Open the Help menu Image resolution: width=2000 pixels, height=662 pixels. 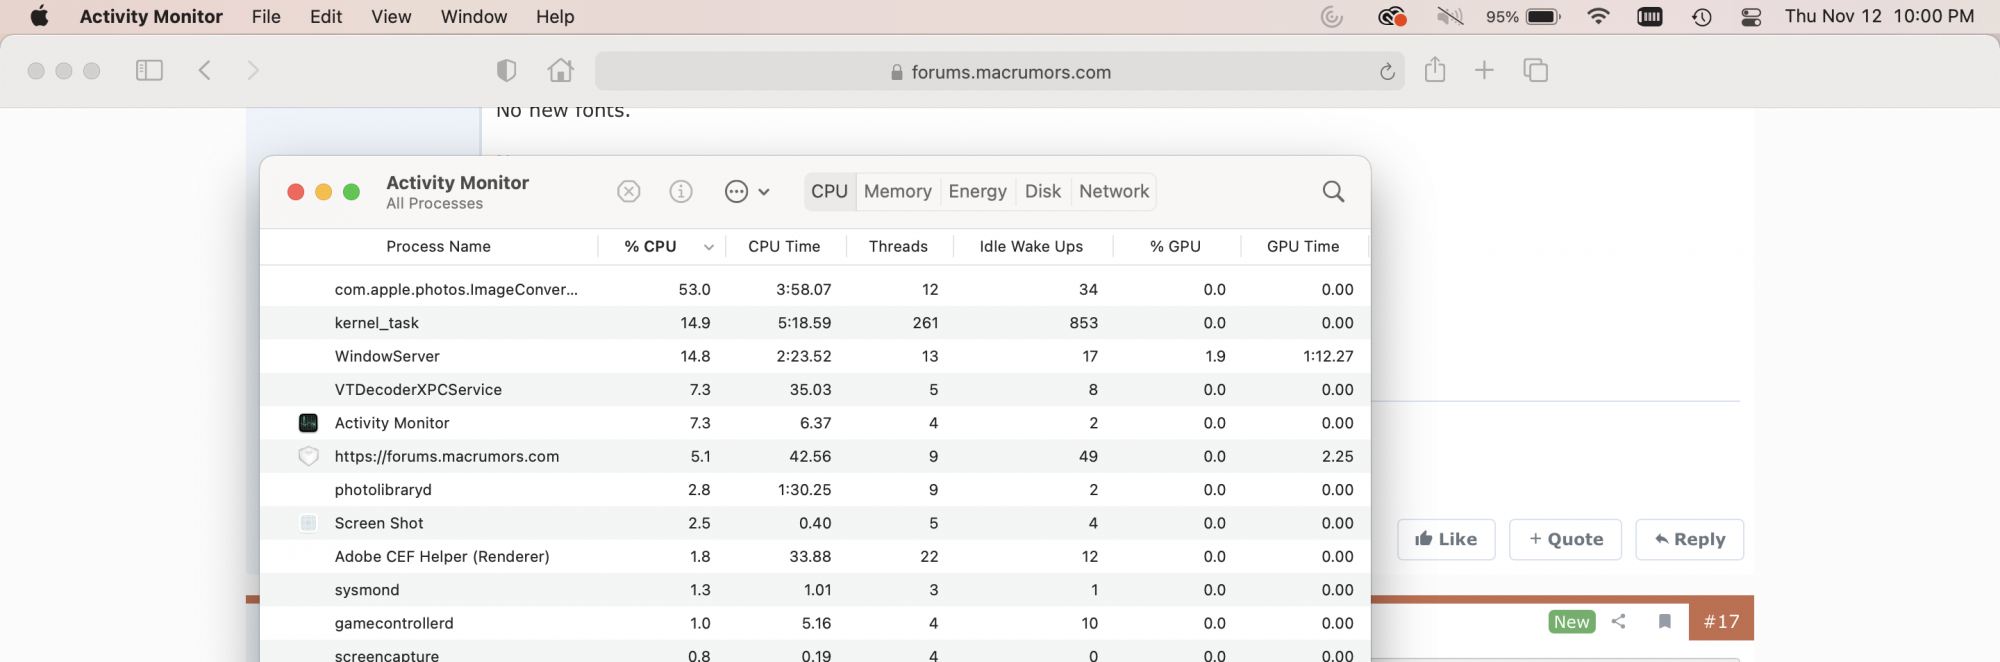coord(555,16)
